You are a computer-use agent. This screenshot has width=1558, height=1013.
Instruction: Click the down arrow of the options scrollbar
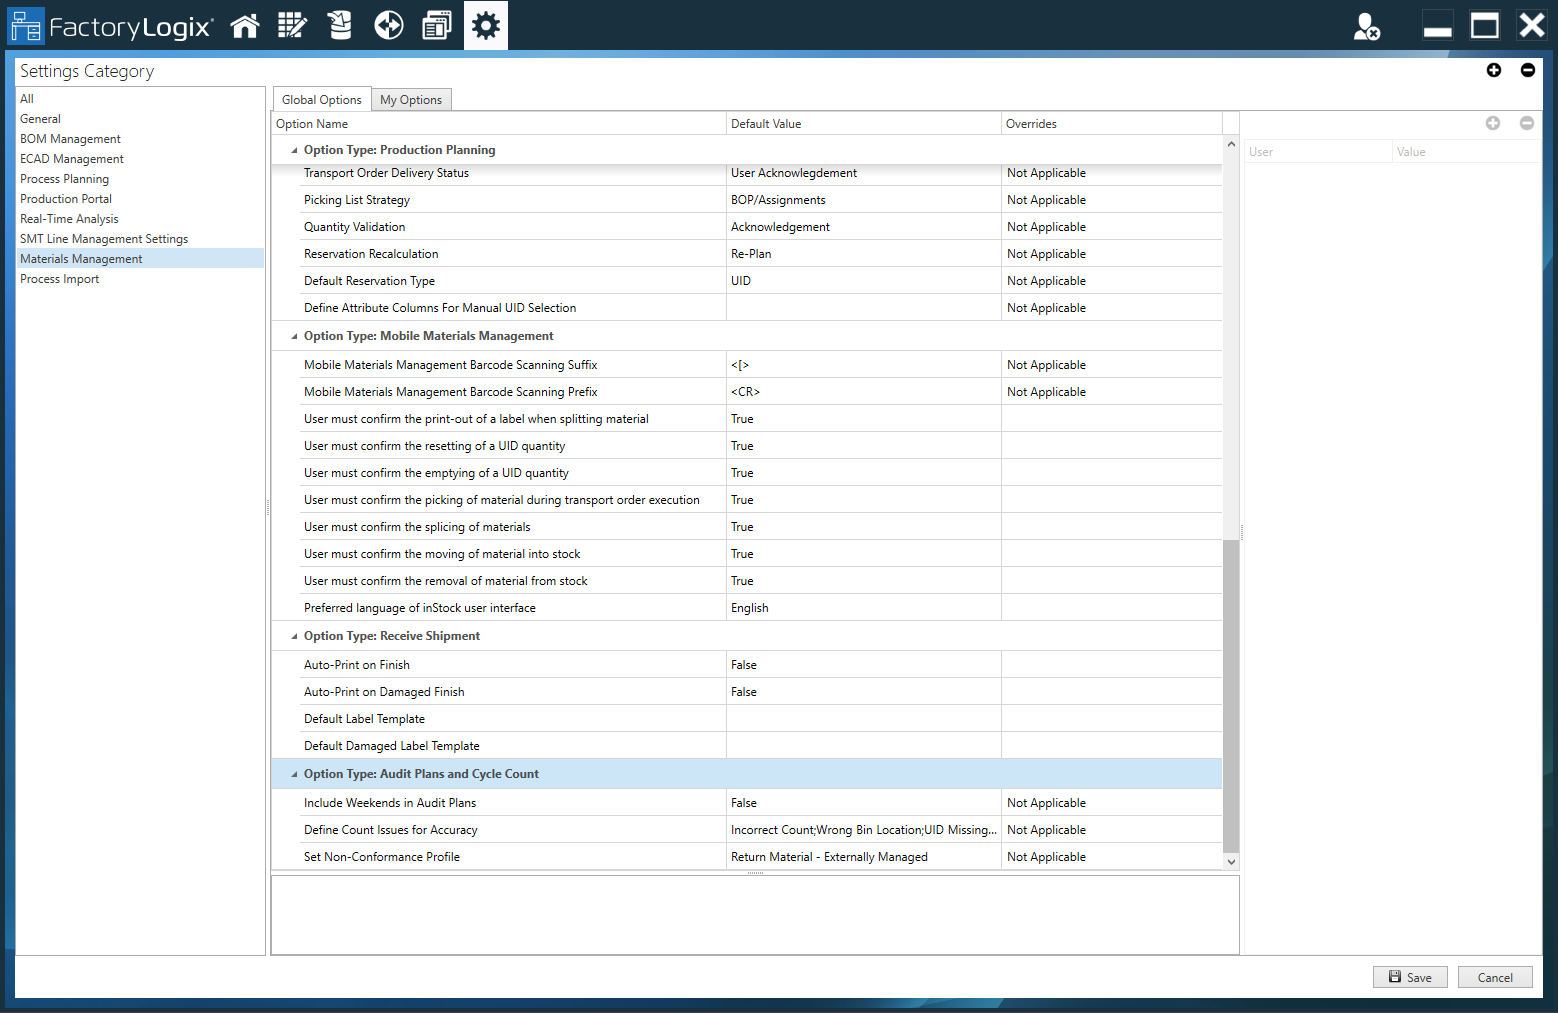click(1231, 861)
